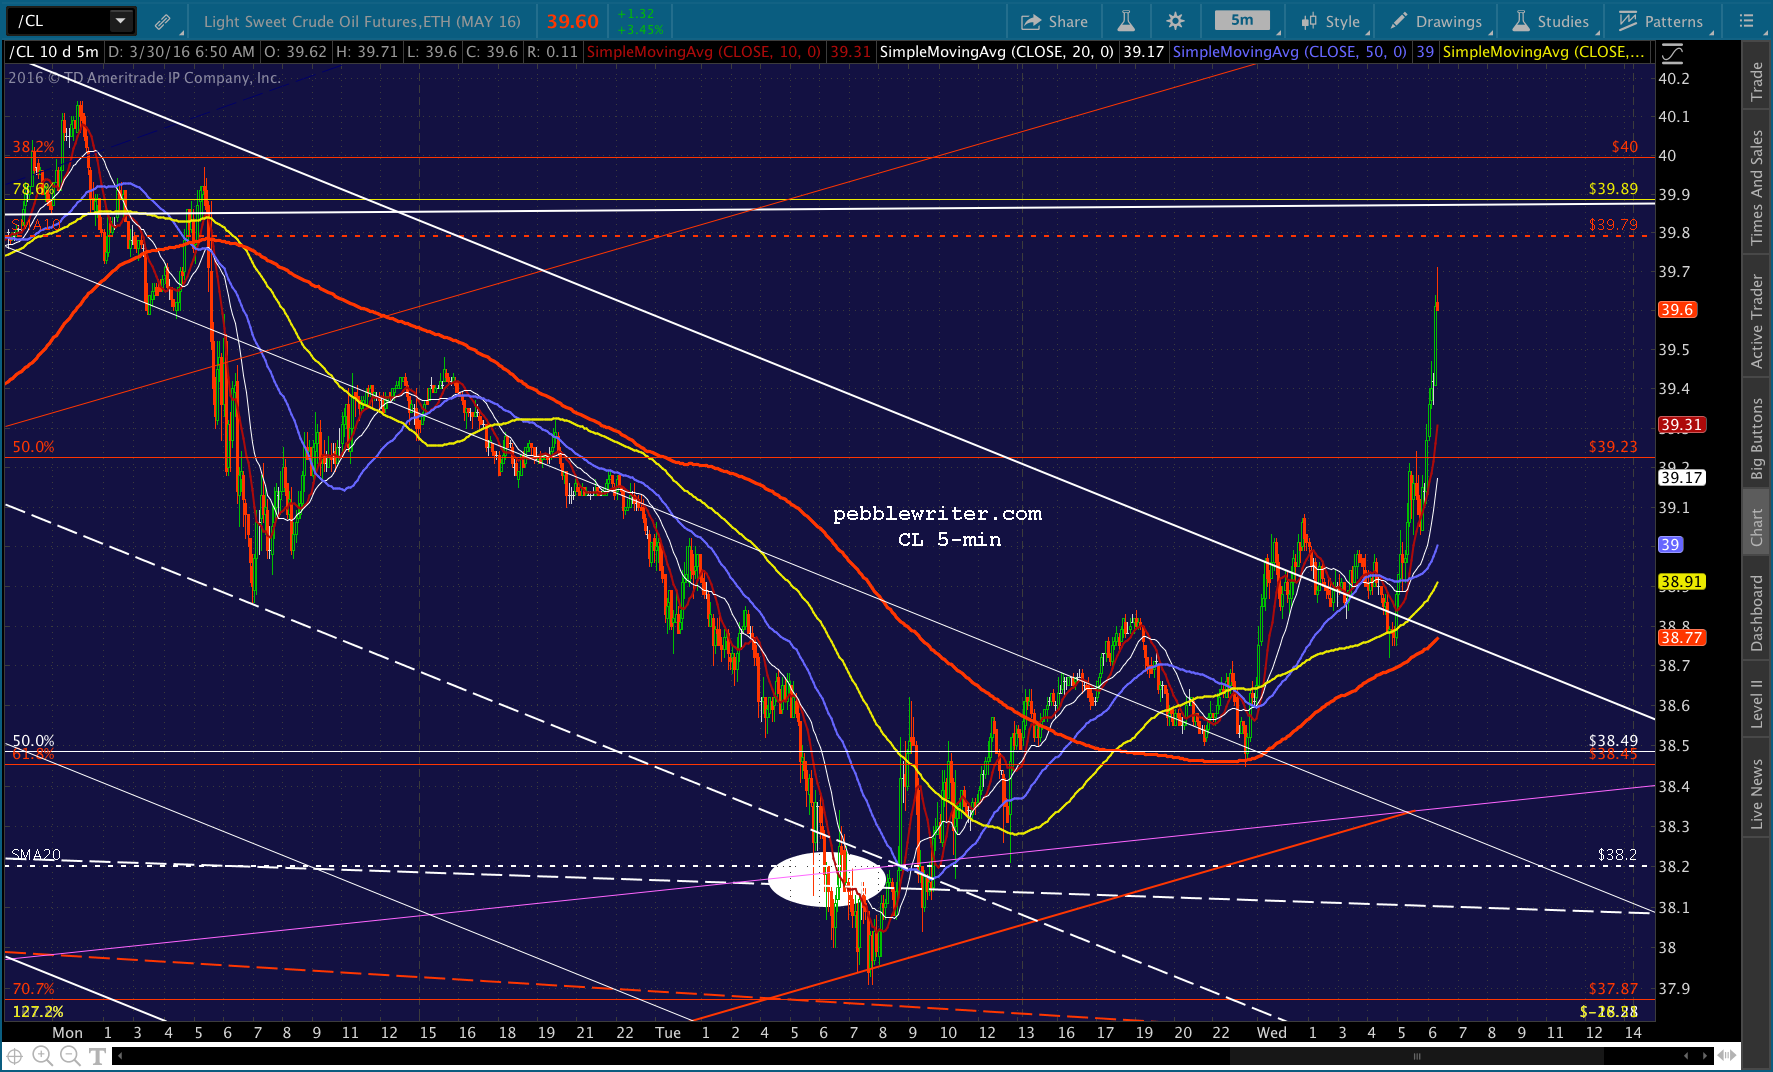1773x1072 pixels.
Task: Click the zoom out magnifier
Action: pyautogui.click(x=69, y=1056)
